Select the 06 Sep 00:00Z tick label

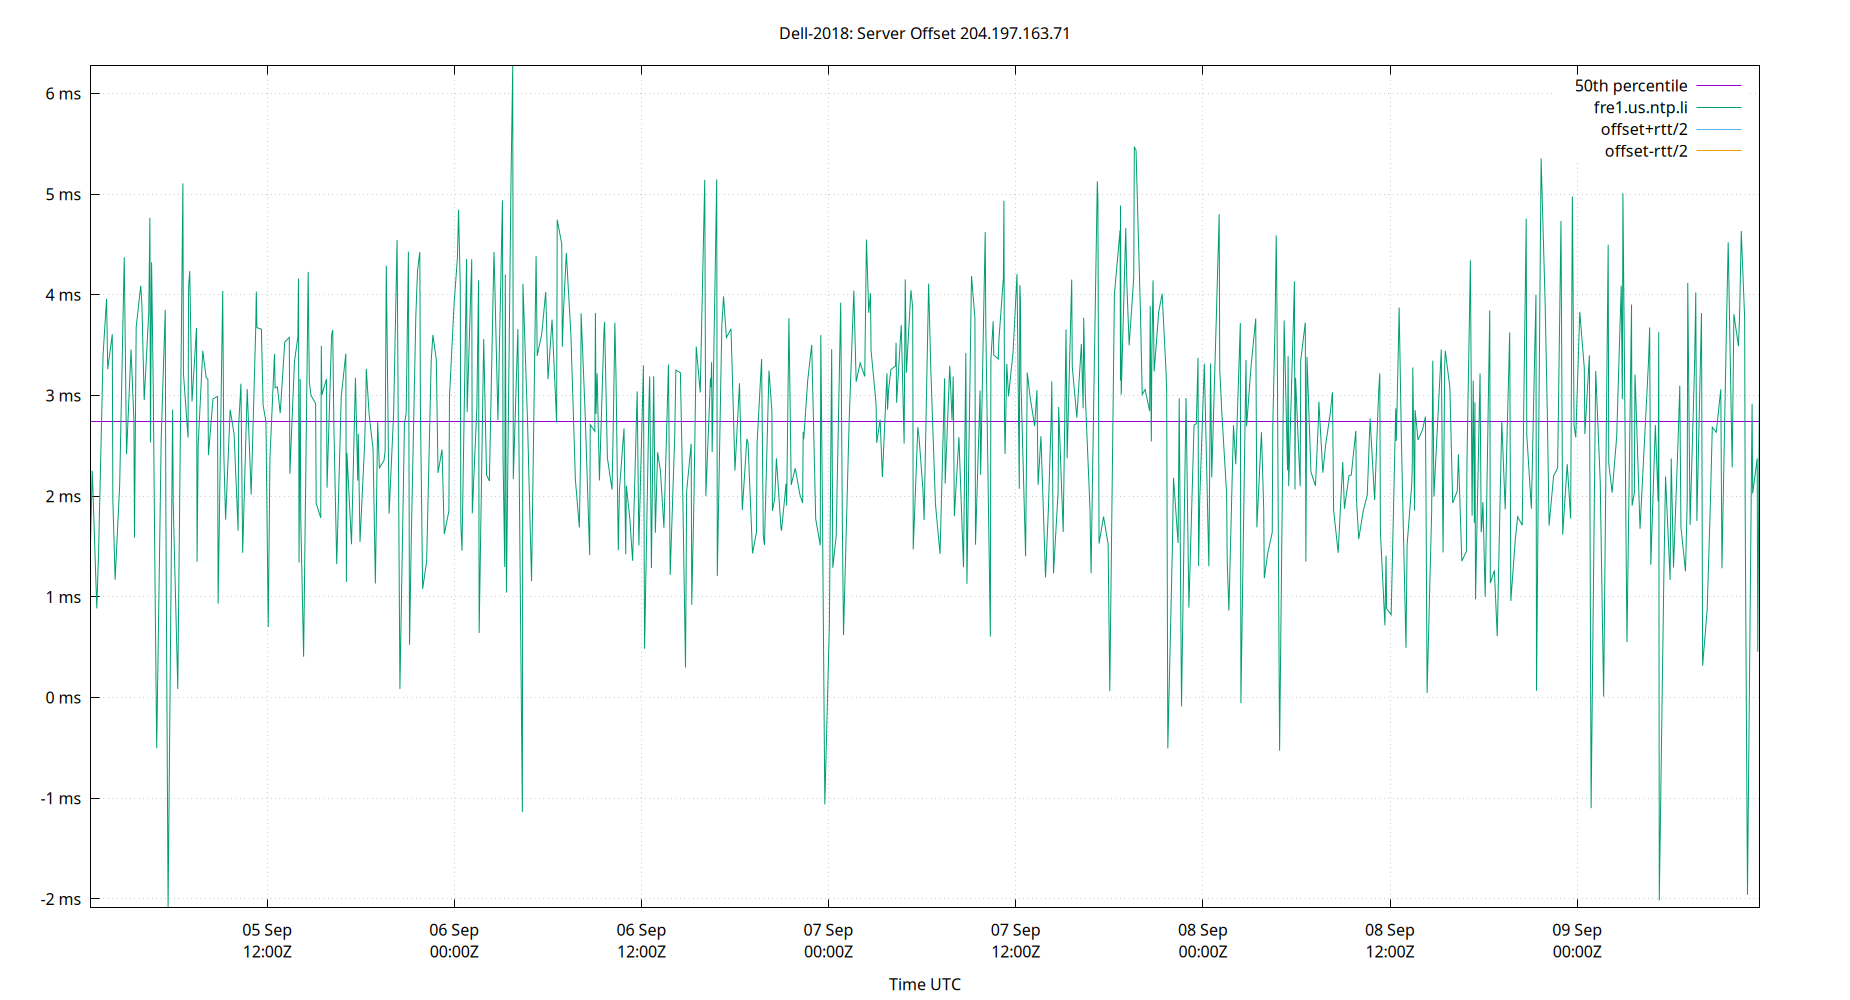tap(455, 940)
